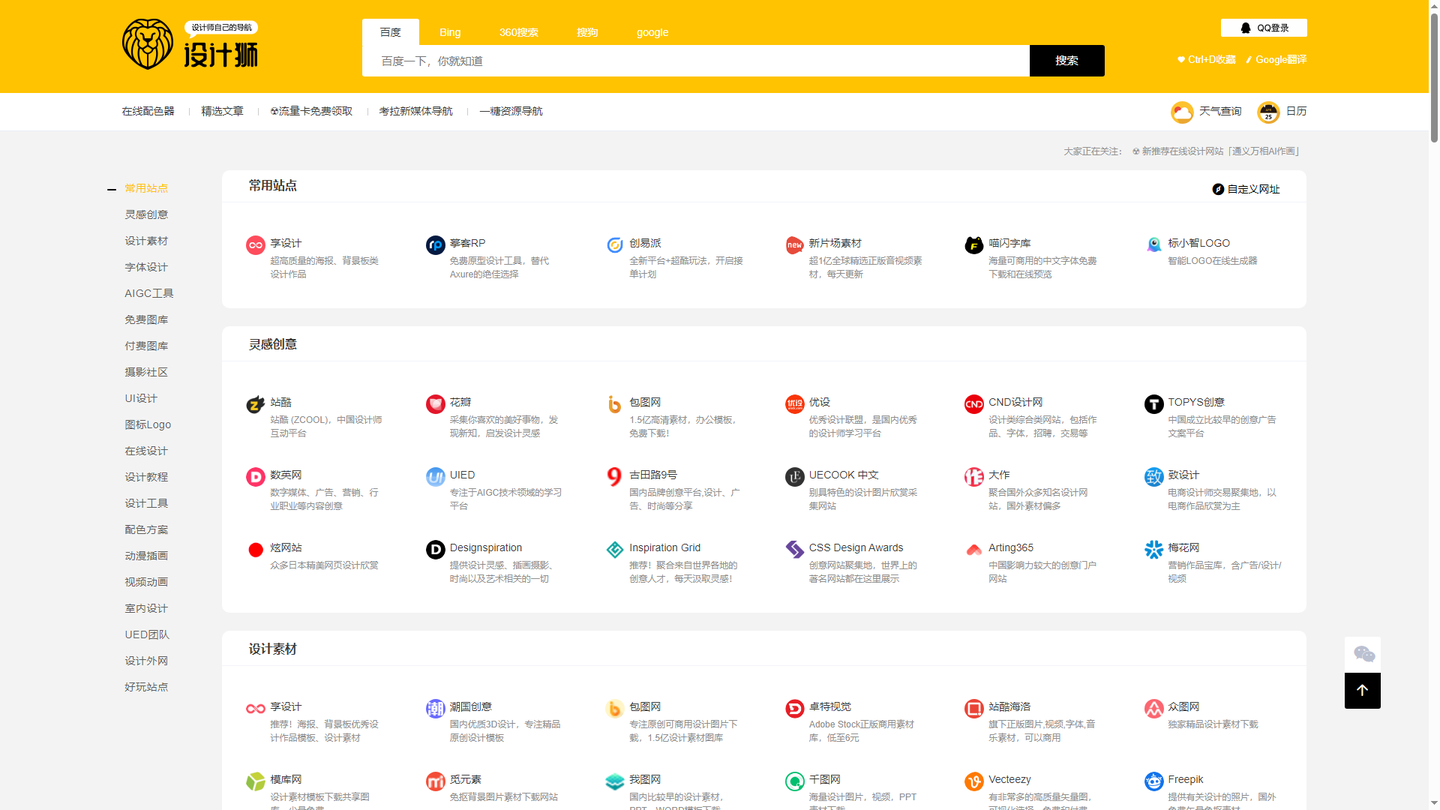Open the 新片场素材 icon
Screen dimensions: 1440x810
794,245
